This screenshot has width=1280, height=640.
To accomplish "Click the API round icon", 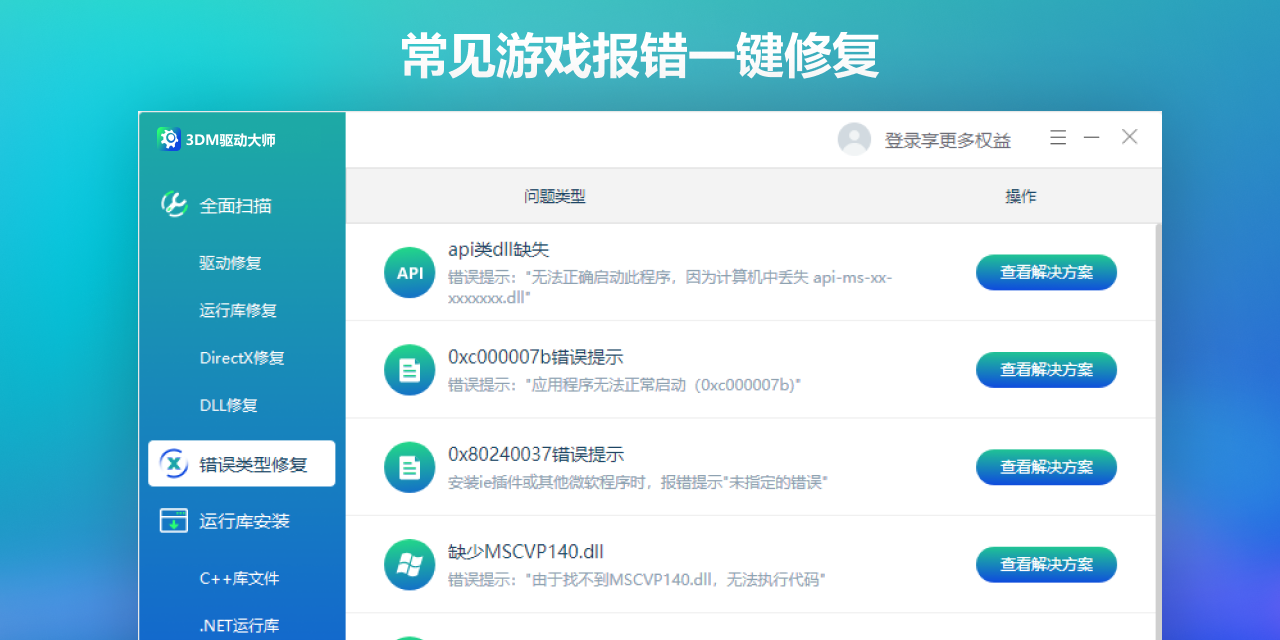I will pyautogui.click(x=409, y=273).
